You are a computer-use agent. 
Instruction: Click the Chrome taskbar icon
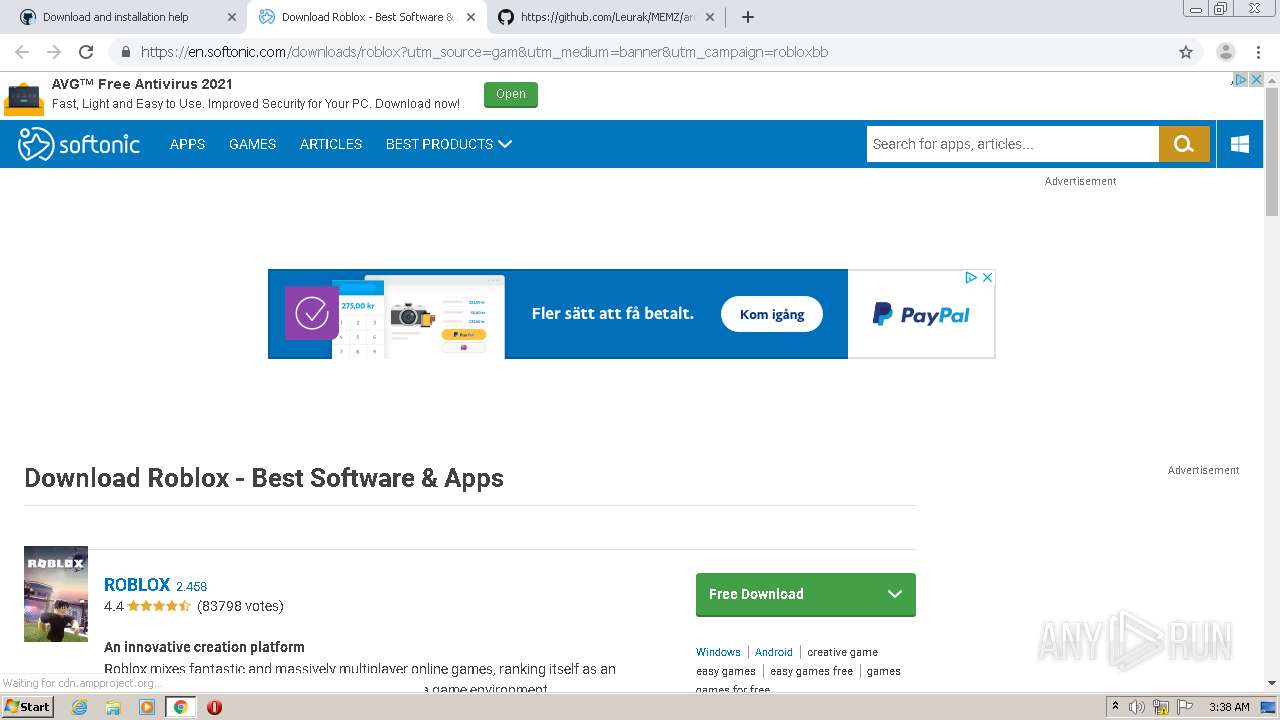coord(180,707)
